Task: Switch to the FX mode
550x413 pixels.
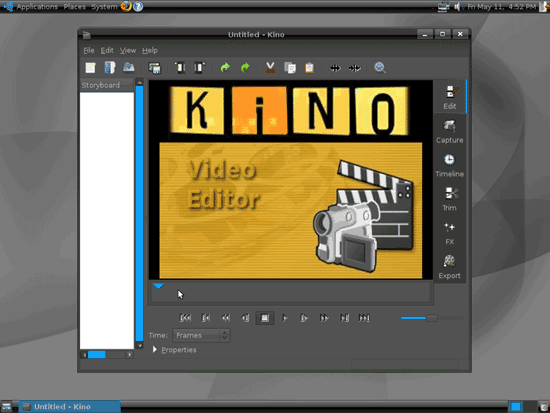Action: coord(450,233)
